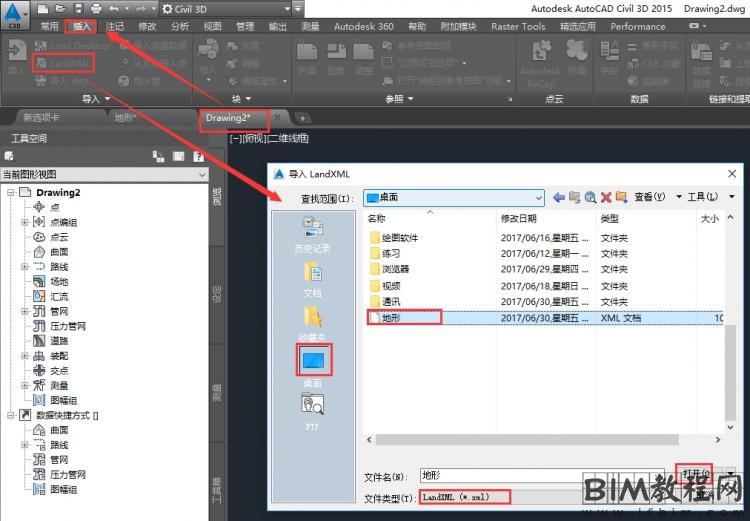Click the Save icon in quick access toolbar
750x521 pixels.
(78, 8)
